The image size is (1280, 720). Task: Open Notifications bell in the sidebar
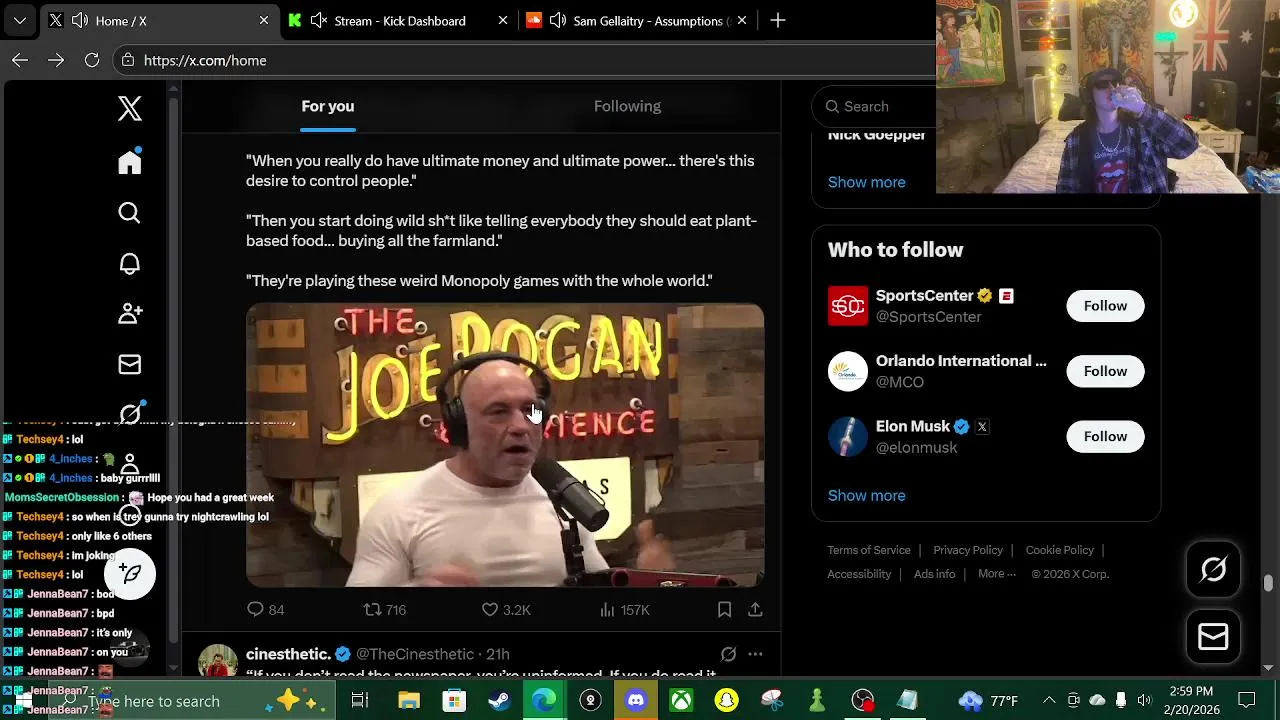130,264
